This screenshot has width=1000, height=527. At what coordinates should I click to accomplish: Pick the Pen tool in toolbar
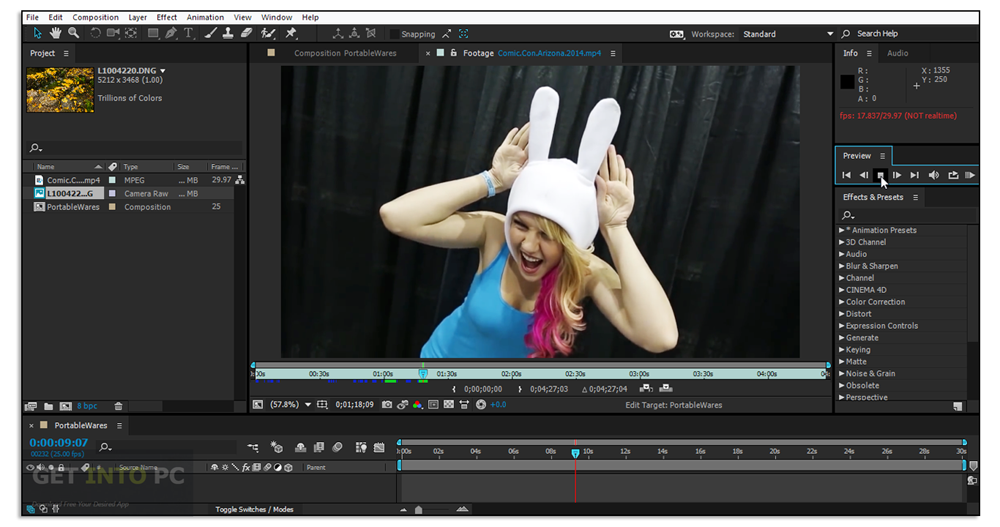pos(172,34)
